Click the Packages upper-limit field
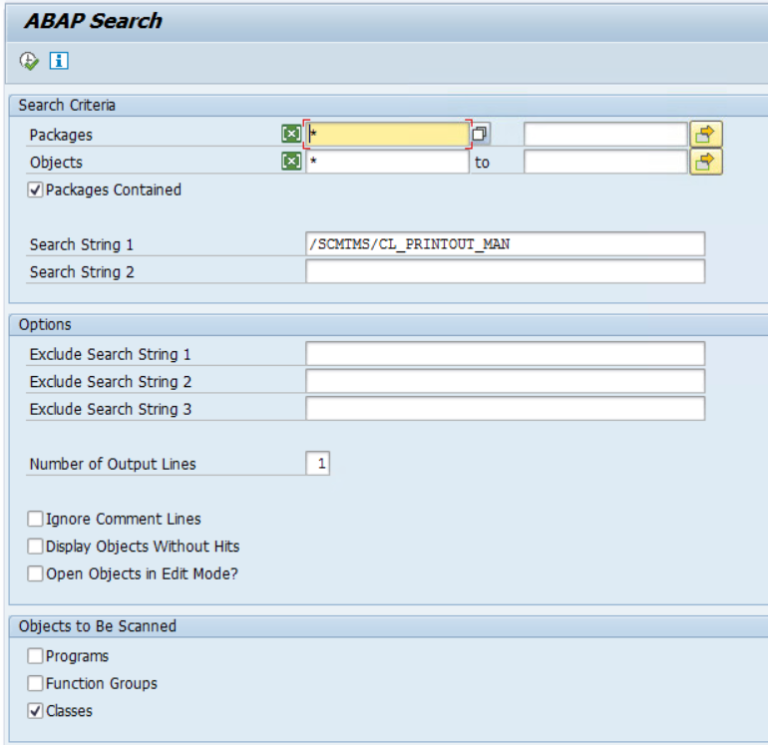Image resolution: width=768 pixels, height=745 pixels. (x=605, y=134)
